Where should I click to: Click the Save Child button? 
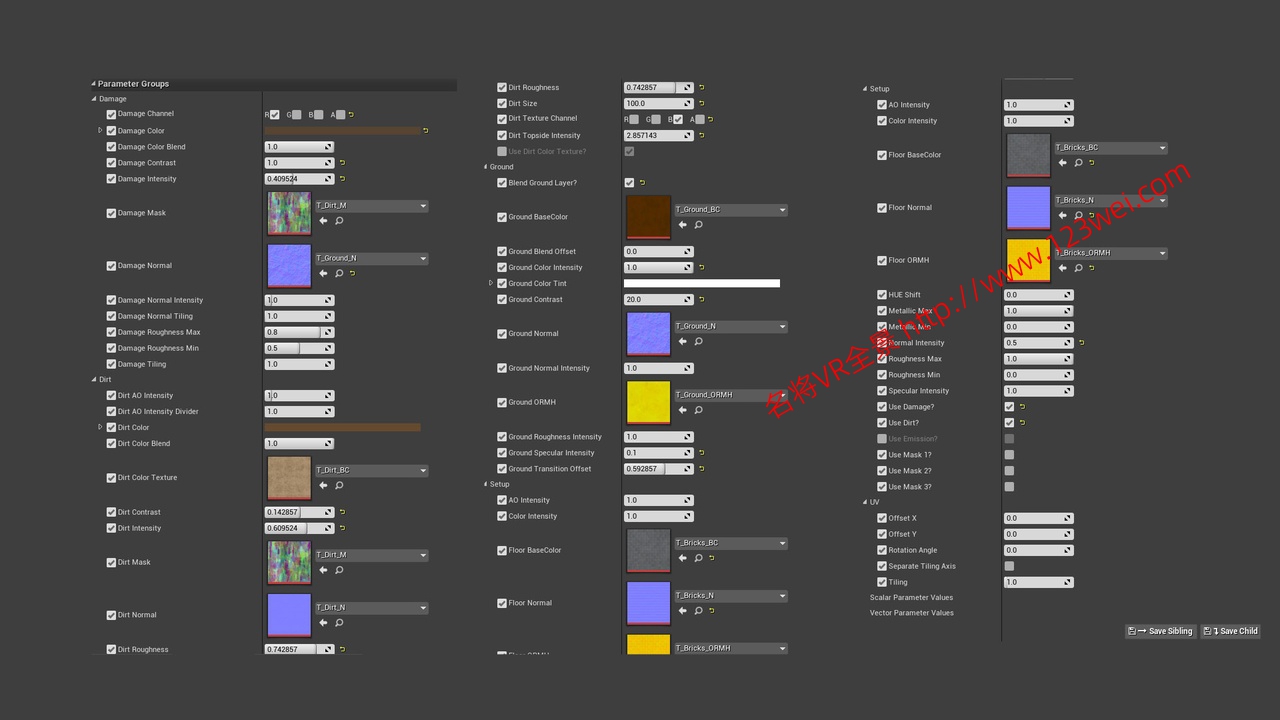pos(1230,631)
